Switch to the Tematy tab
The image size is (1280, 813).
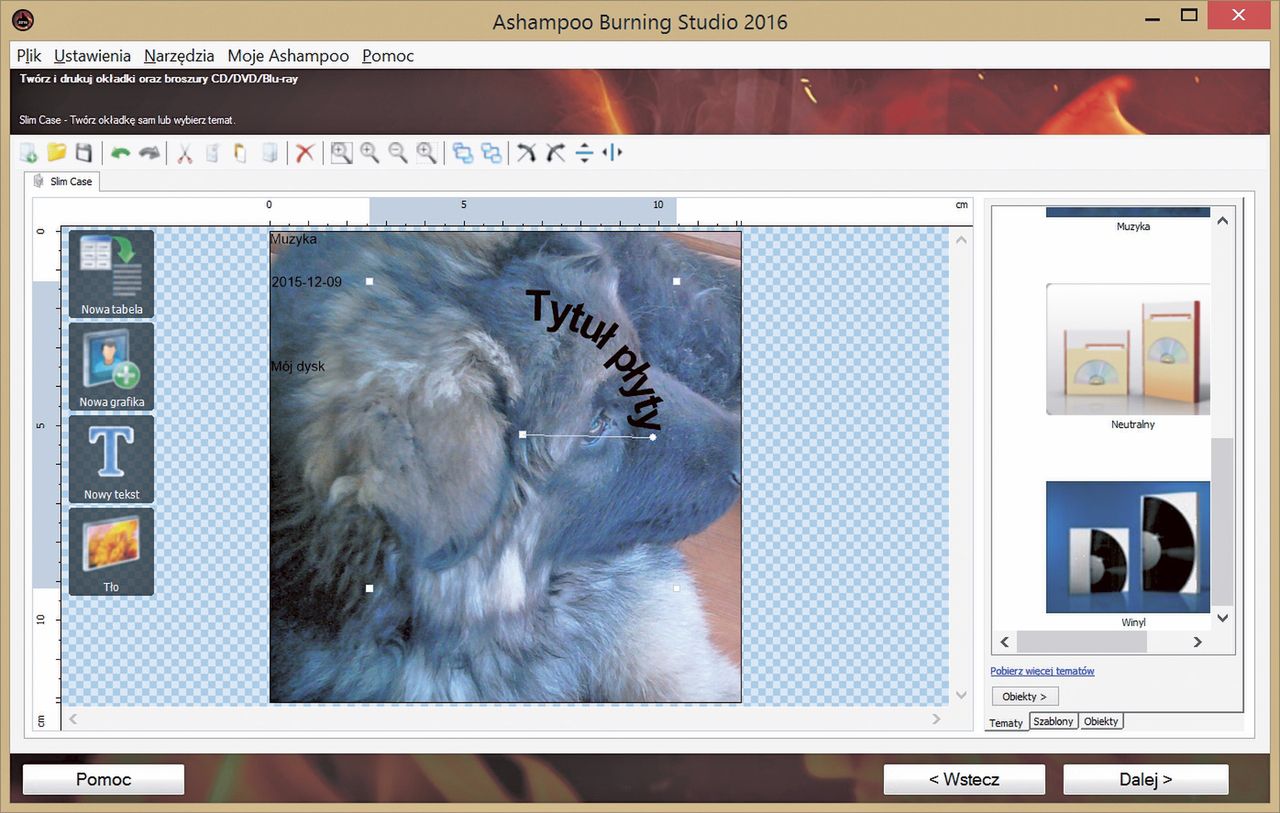(1006, 722)
